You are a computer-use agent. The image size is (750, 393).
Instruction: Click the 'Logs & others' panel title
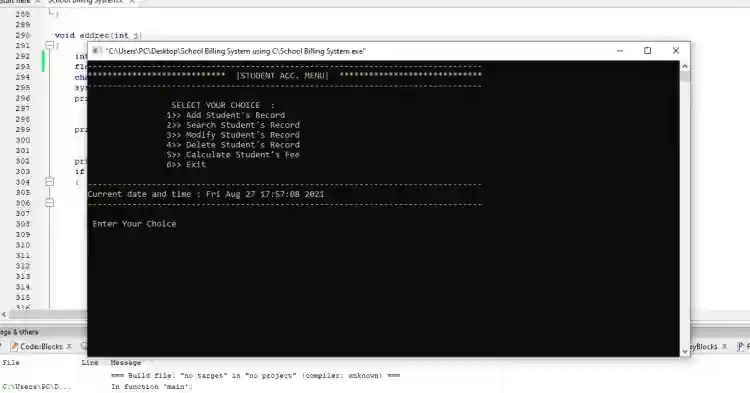pos(19,332)
